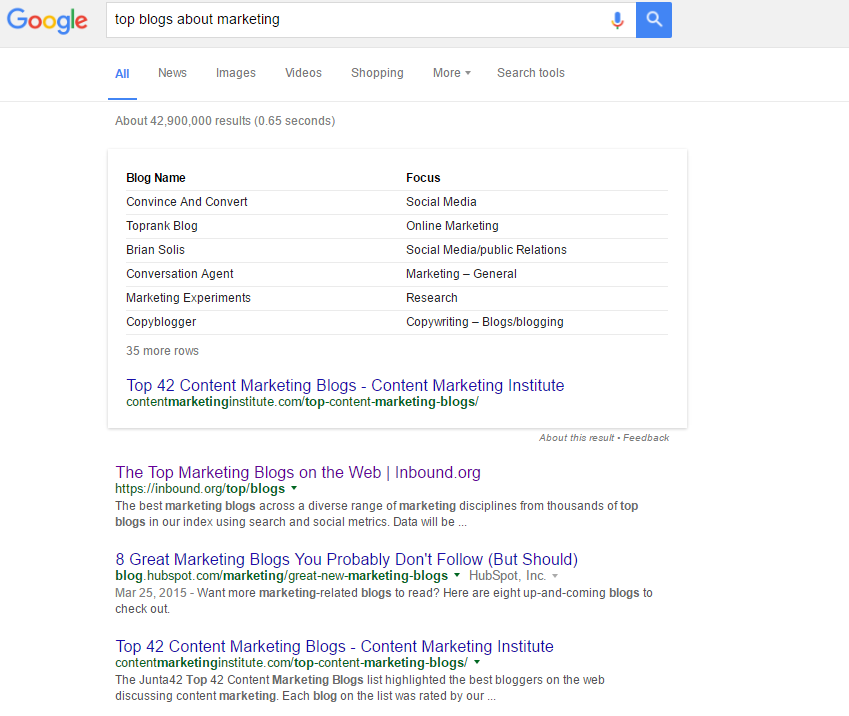
Task: Click the Focus column header
Action: [423, 178]
